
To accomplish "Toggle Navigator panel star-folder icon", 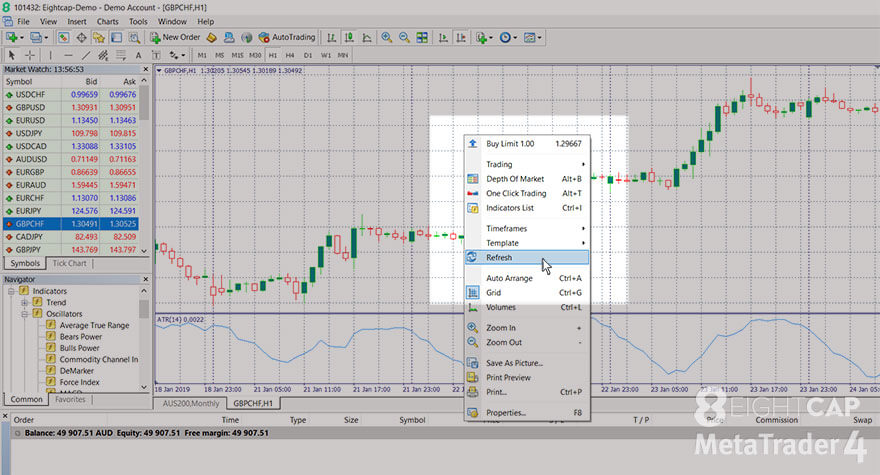I will pyautogui.click(x=99, y=38).
